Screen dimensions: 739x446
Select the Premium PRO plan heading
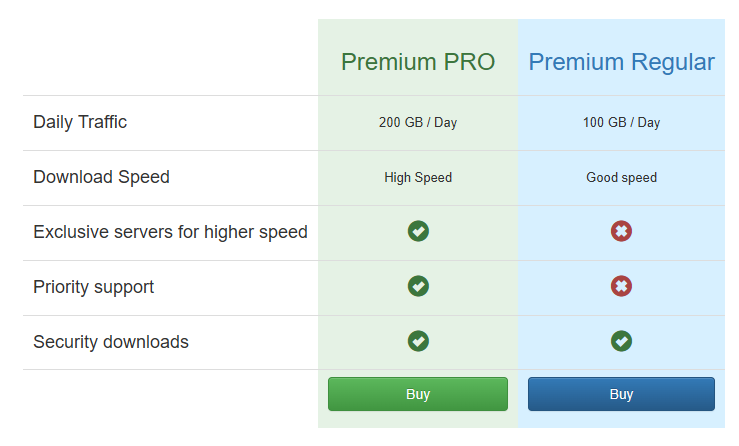pos(418,62)
